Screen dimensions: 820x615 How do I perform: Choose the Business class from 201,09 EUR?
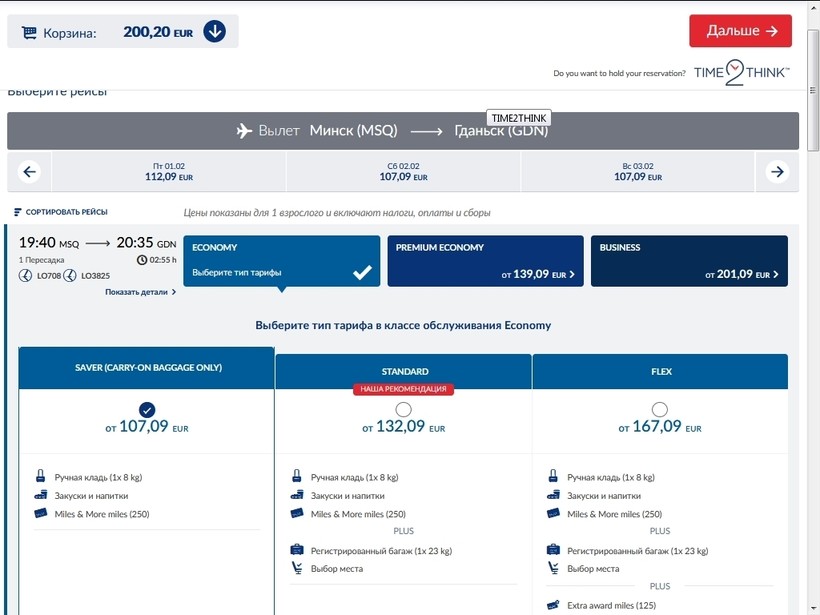click(x=689, y=261)
